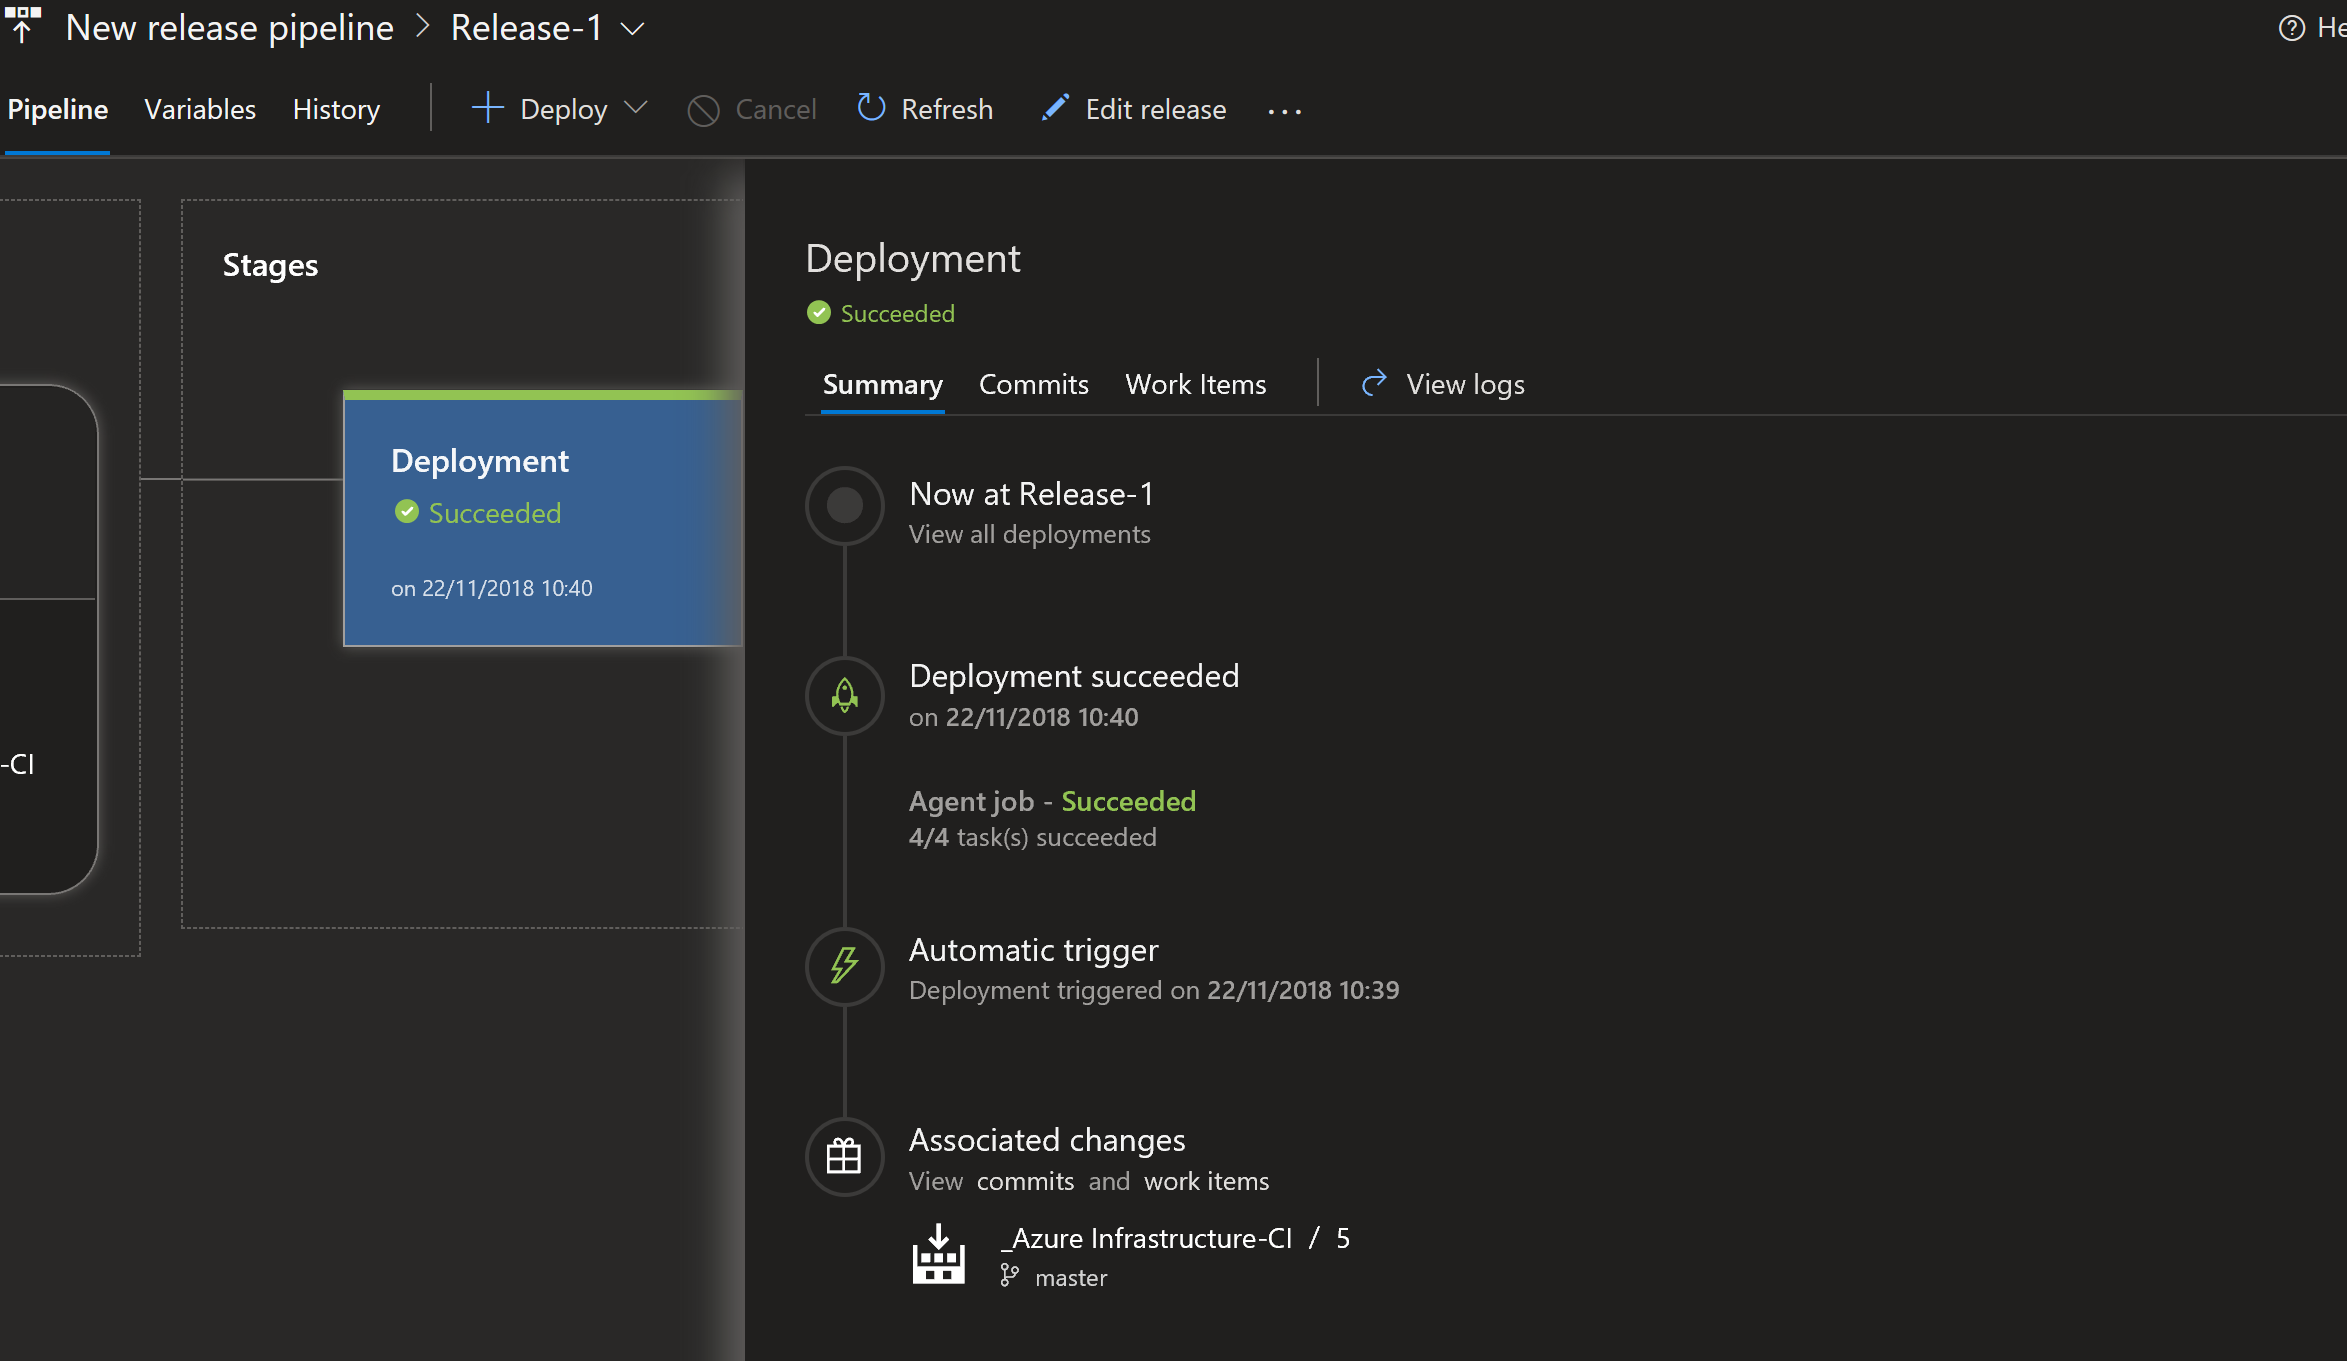Select Release-1 breadcrumb title
Viewport: 2347px width, 1361px height.
pyautogui.click(x=527, y=28)
